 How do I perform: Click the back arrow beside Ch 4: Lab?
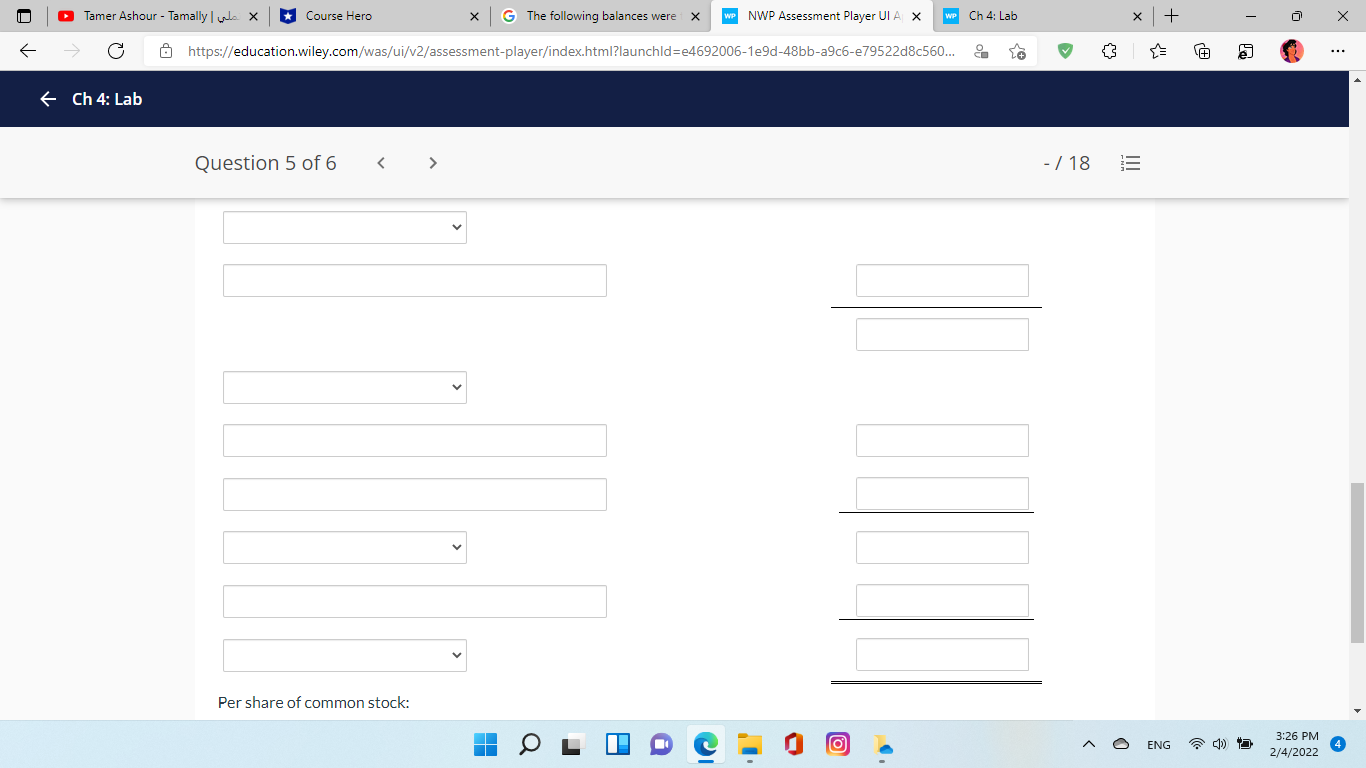click(x=47, y=99)
